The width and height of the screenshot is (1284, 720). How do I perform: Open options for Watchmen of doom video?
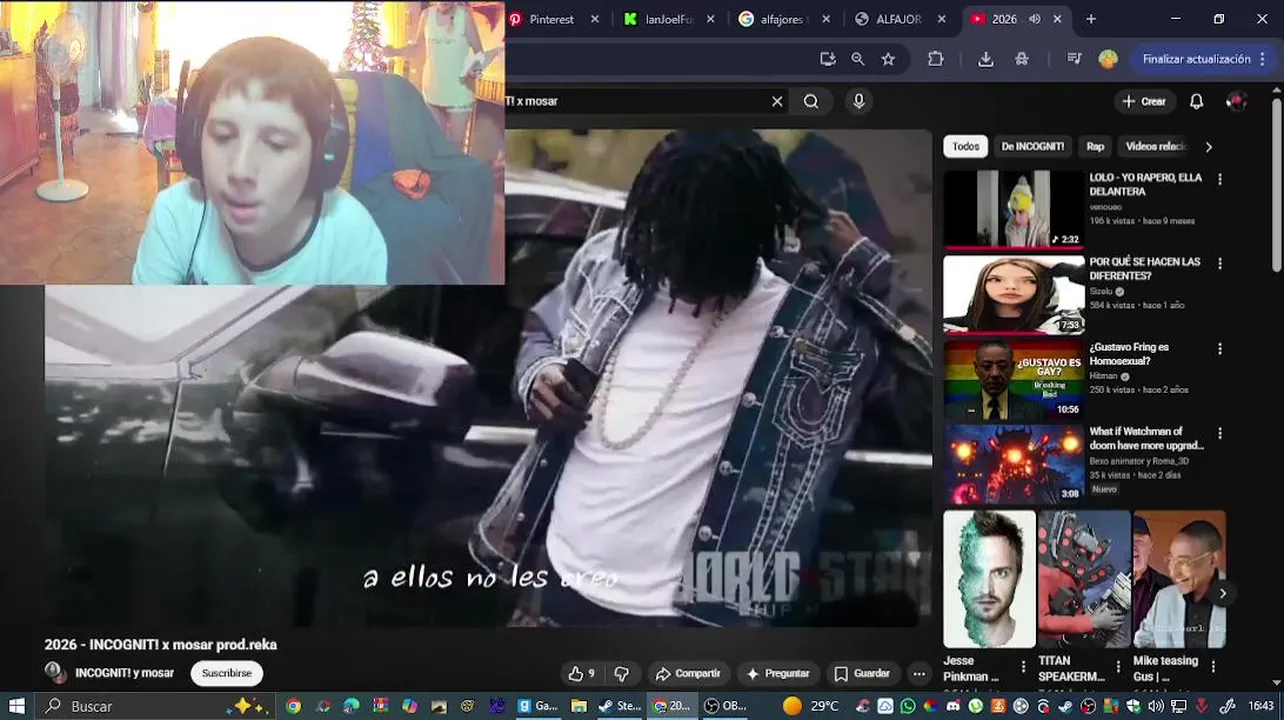pyautogui.click(x=1219, y=434)
